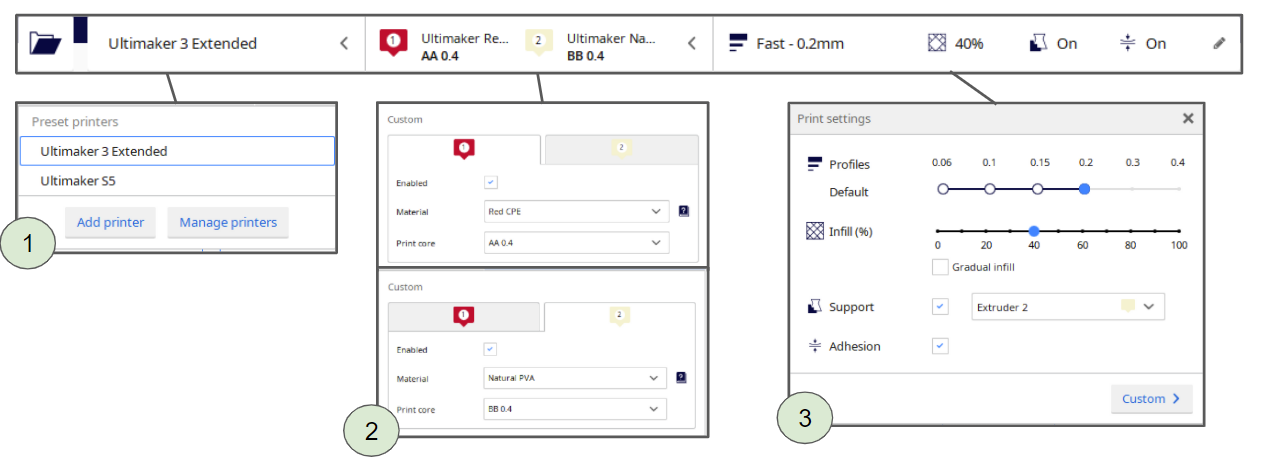Screen dimensions: 1266x469
Task: Open material info icon beside Red CPE
Action: click(683, 211)
